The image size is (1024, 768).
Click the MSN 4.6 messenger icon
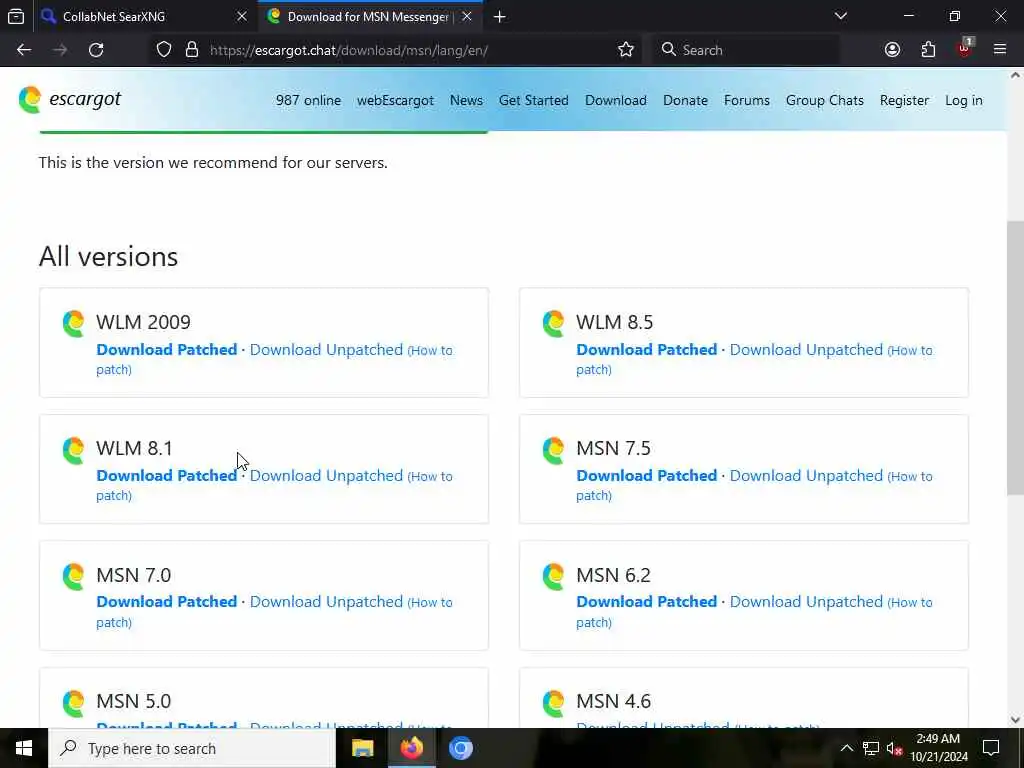(x=554, y=702)
